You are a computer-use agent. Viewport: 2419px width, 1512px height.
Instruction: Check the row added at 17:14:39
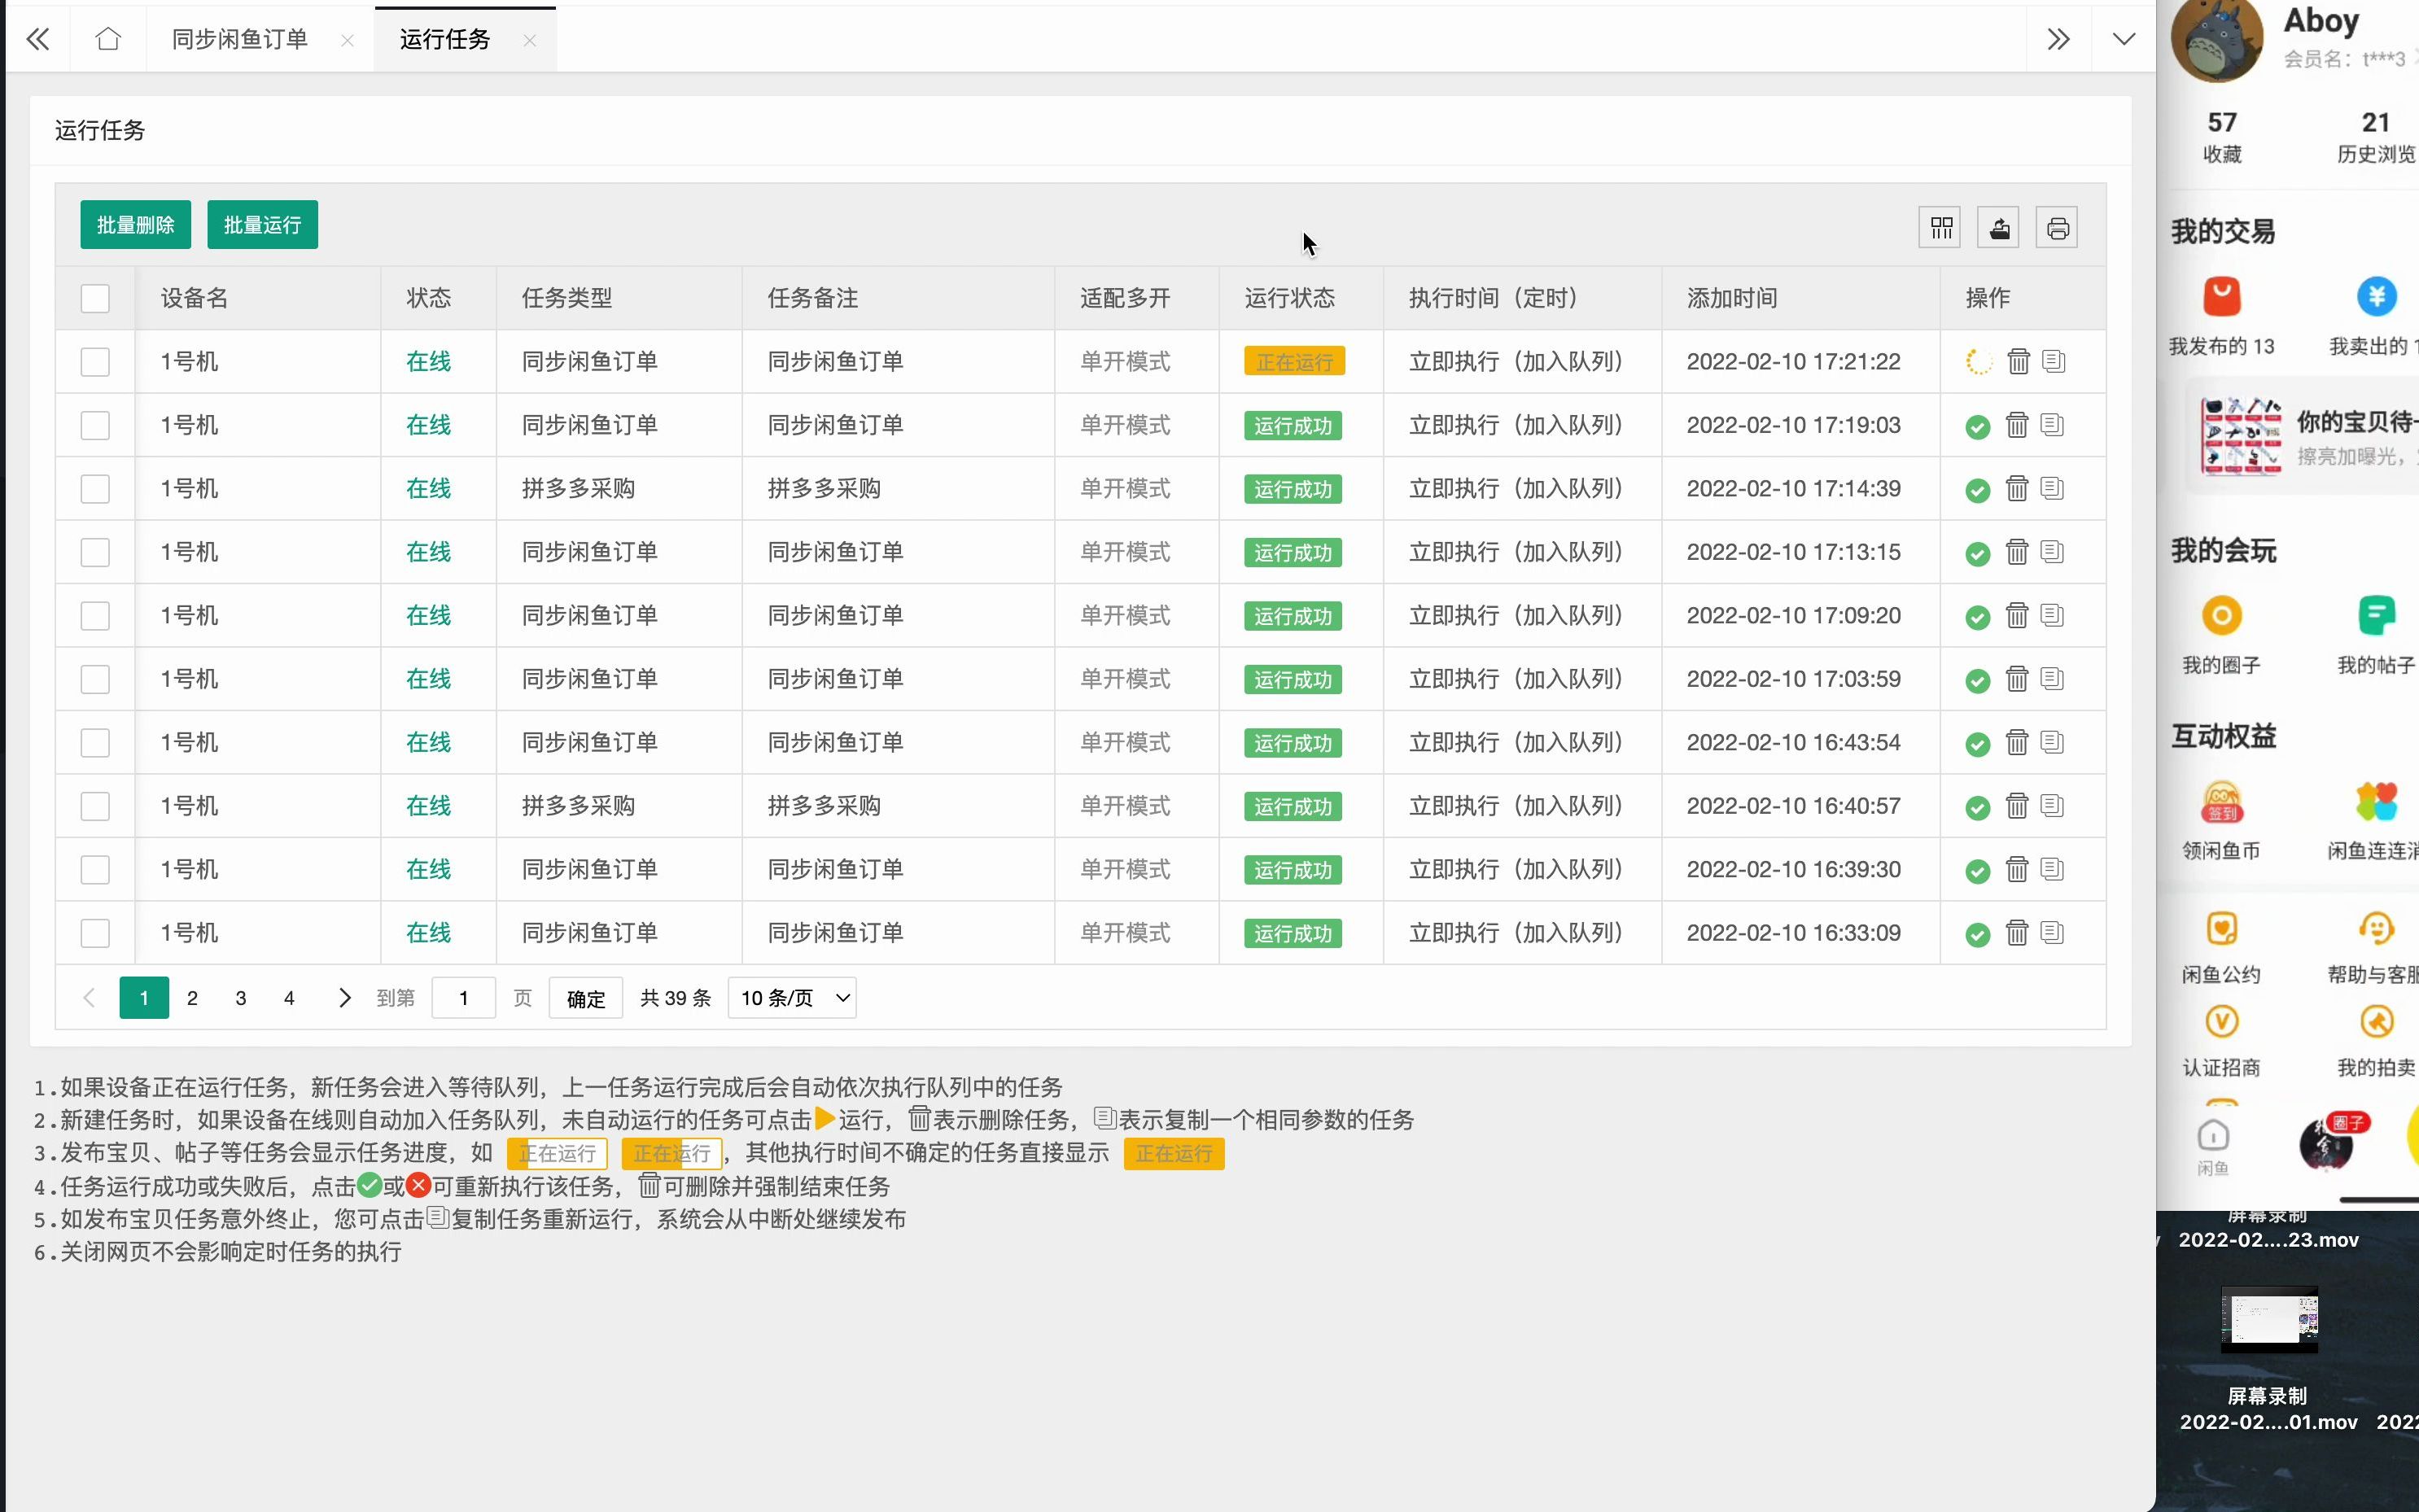pos(95,489)
